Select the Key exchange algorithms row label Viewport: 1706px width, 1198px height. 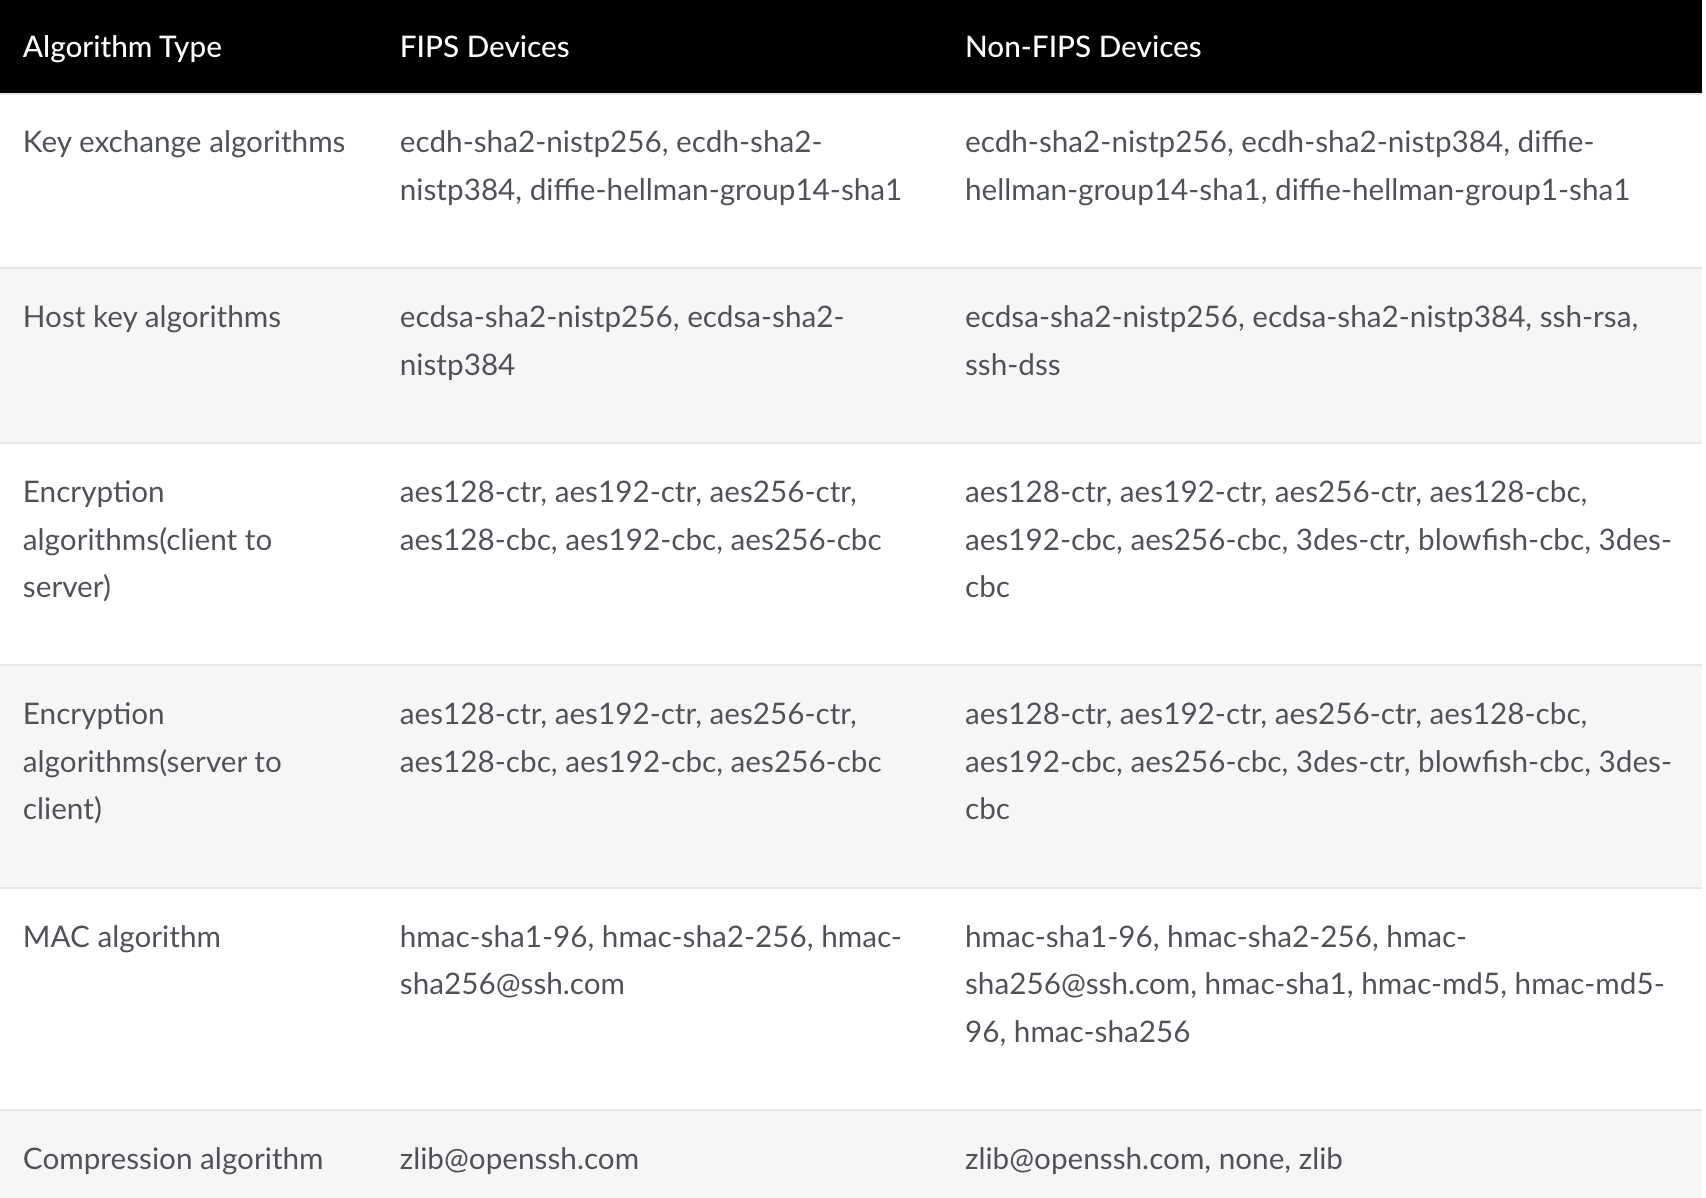(184, 142)
